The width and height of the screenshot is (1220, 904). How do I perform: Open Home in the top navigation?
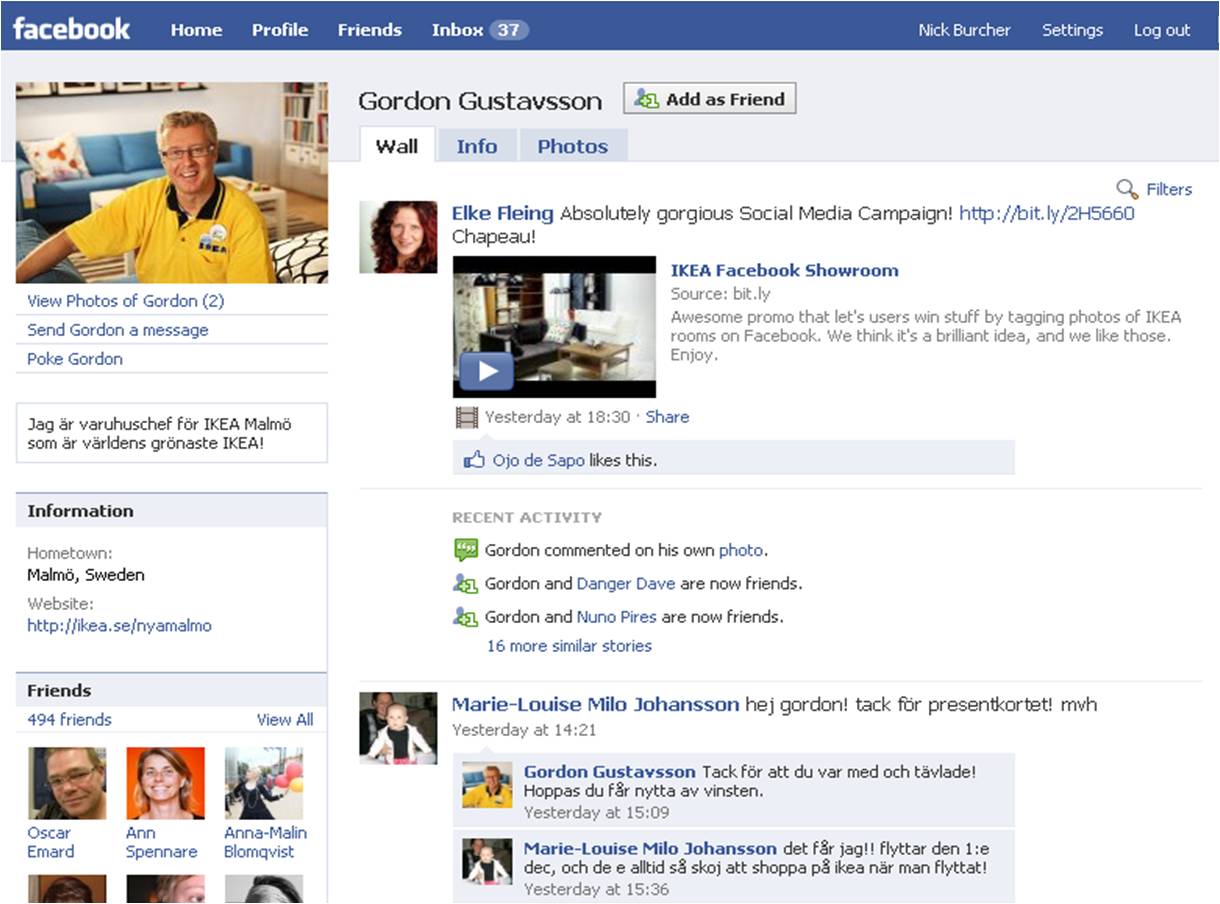[x=196, y=30]
